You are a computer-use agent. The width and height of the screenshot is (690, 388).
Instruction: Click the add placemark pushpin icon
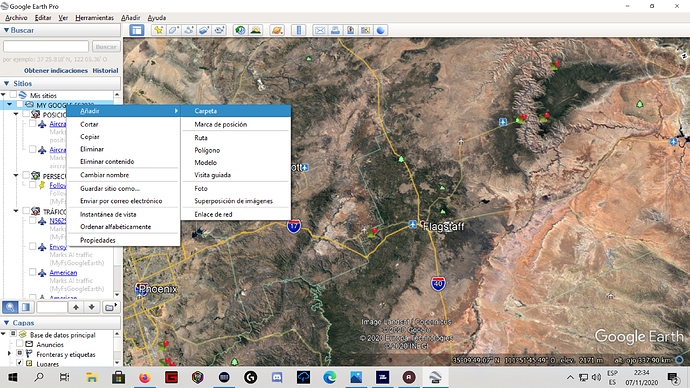(x=158, y=30)
